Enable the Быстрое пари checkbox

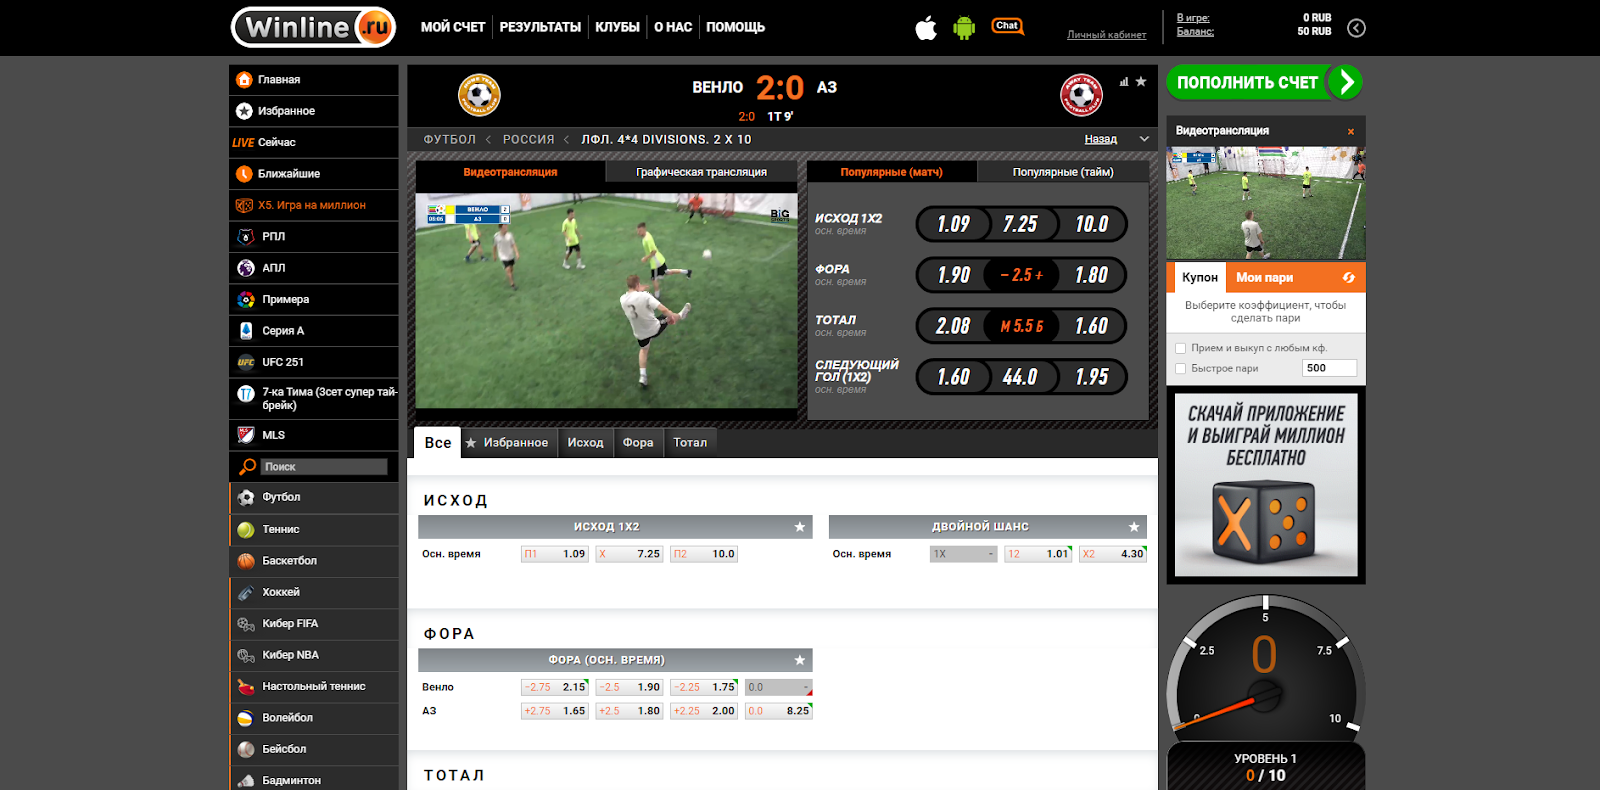click(1181, 368)
